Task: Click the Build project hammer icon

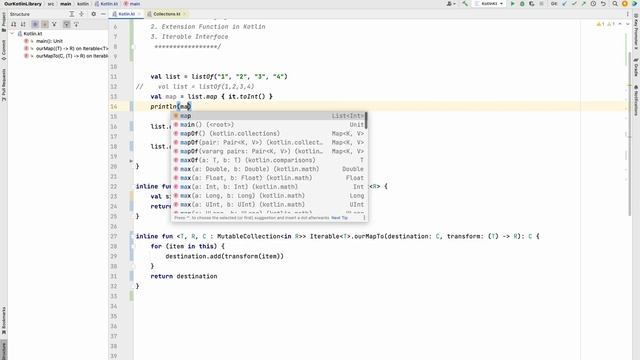Action: [465, 4]
